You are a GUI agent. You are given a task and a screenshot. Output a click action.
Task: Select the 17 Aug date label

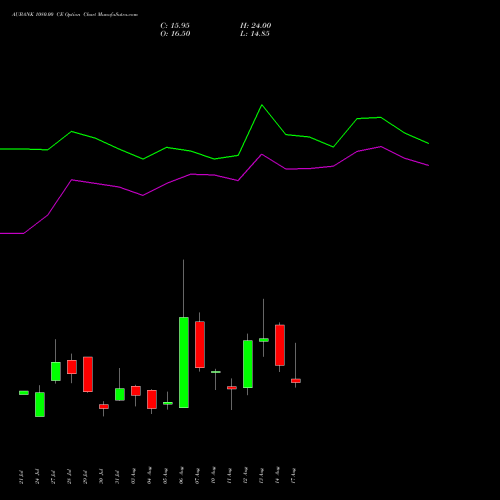293,475
